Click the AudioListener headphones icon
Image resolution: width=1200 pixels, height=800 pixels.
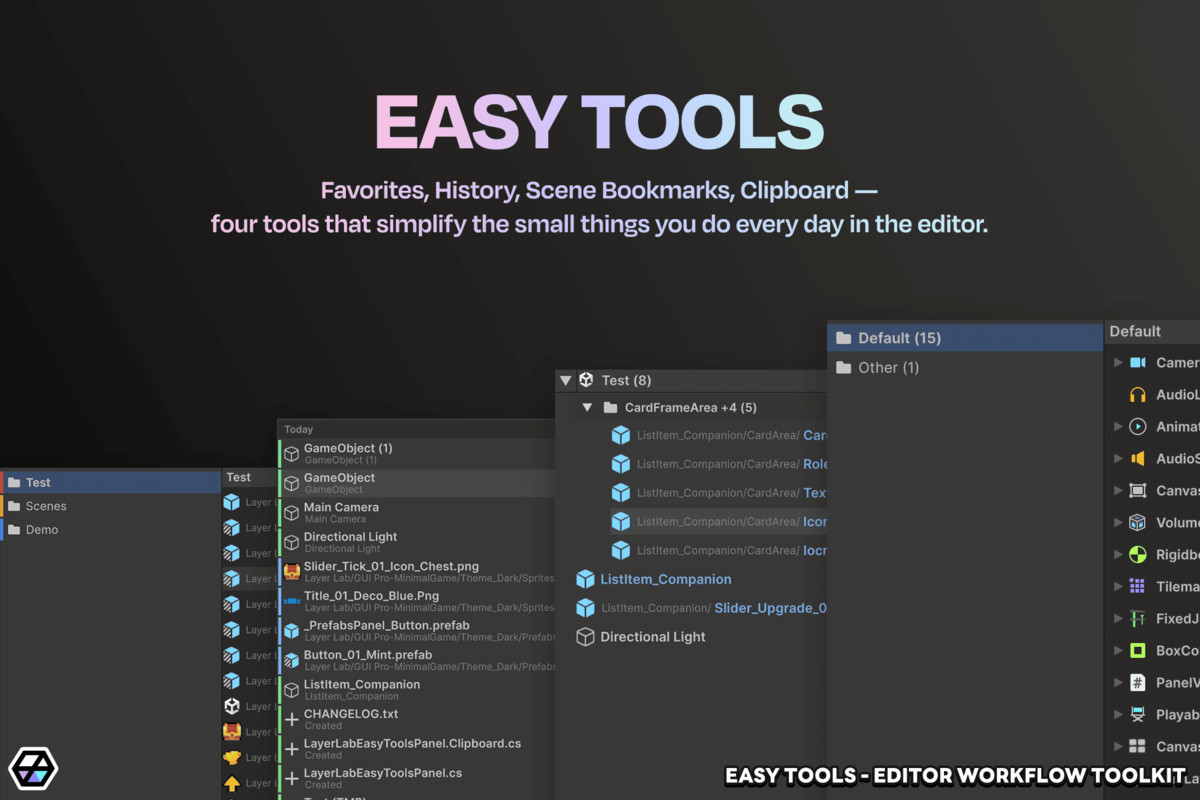[1137, 394]
